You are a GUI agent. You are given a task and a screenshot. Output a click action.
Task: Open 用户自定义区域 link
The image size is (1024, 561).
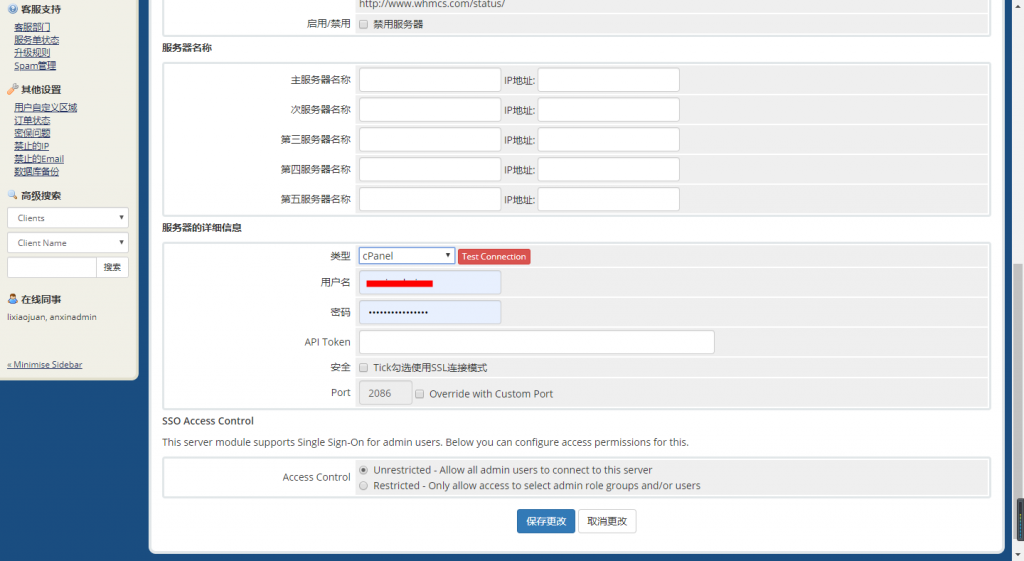click(x=46, y=107)
